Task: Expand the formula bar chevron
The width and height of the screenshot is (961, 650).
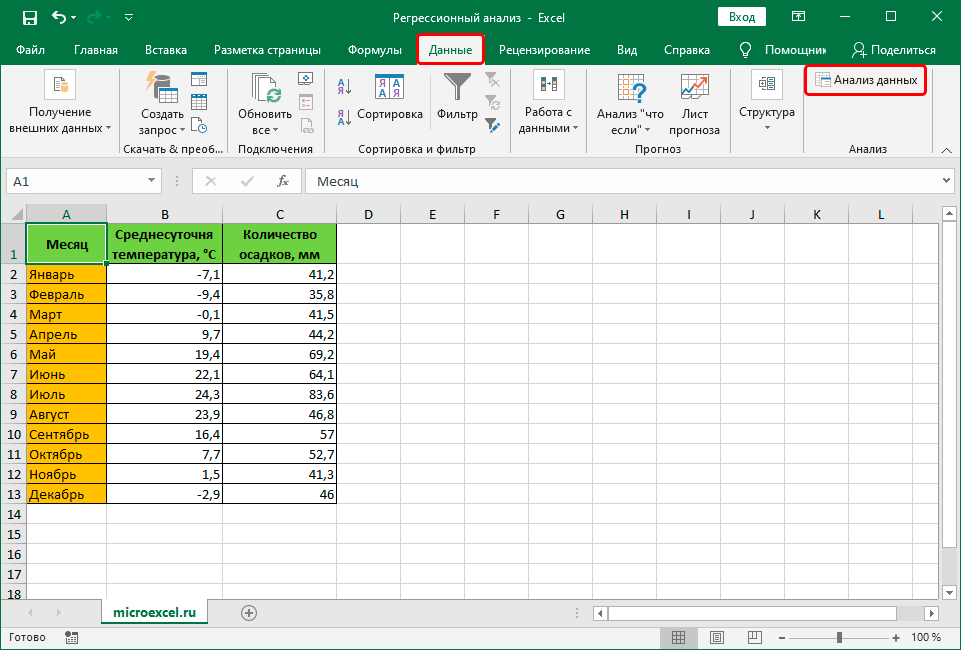Action: (948, 181)
